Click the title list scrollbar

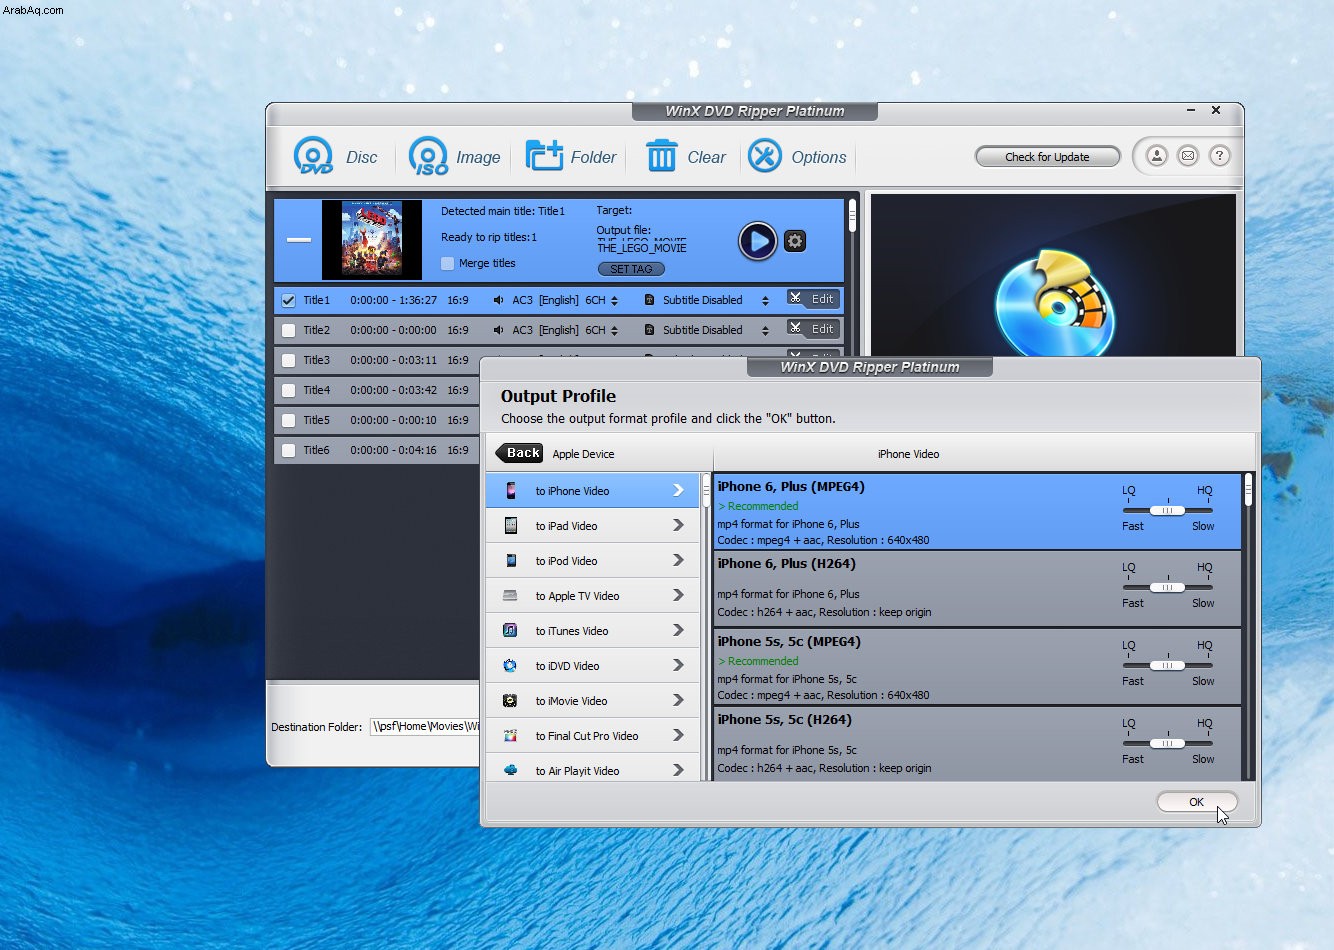coord(852,215)
